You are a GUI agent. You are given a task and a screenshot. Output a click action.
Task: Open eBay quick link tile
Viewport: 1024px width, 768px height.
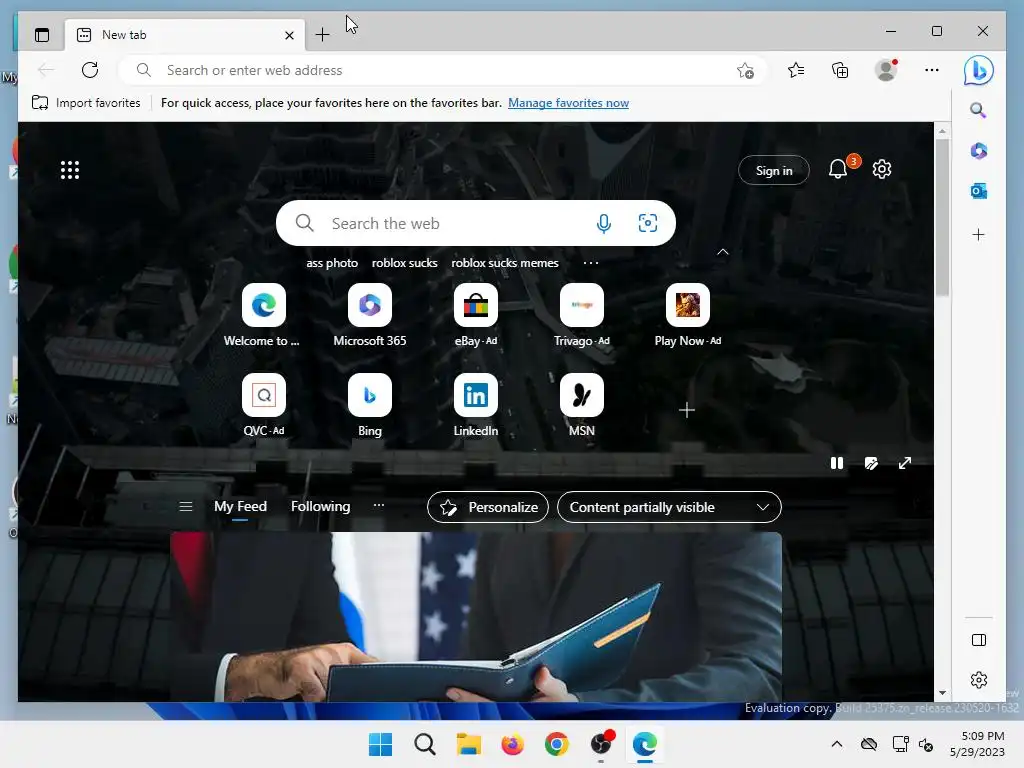475,316
